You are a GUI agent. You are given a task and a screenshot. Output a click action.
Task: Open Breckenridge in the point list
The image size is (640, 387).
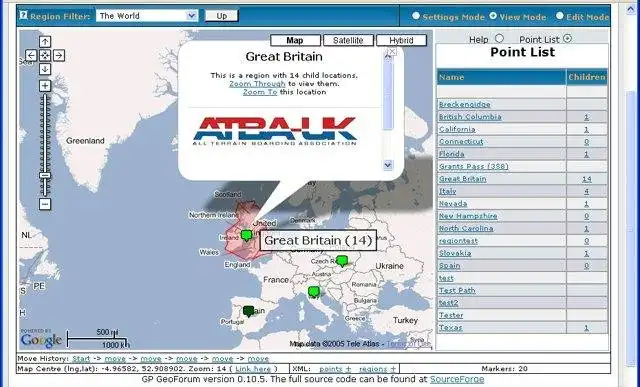click(464, 105)
